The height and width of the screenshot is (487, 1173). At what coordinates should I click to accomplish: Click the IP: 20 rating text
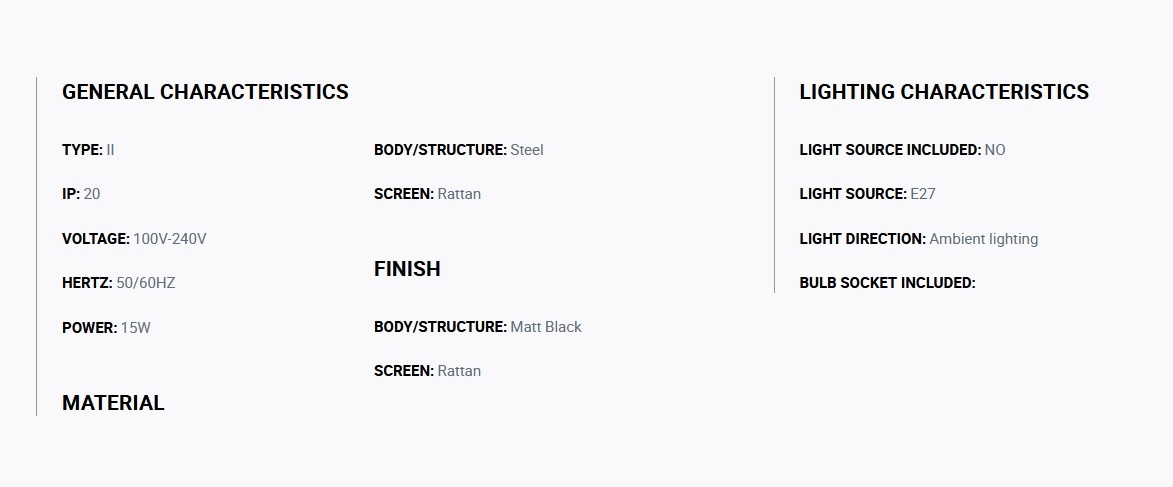[x=81, y=194]
